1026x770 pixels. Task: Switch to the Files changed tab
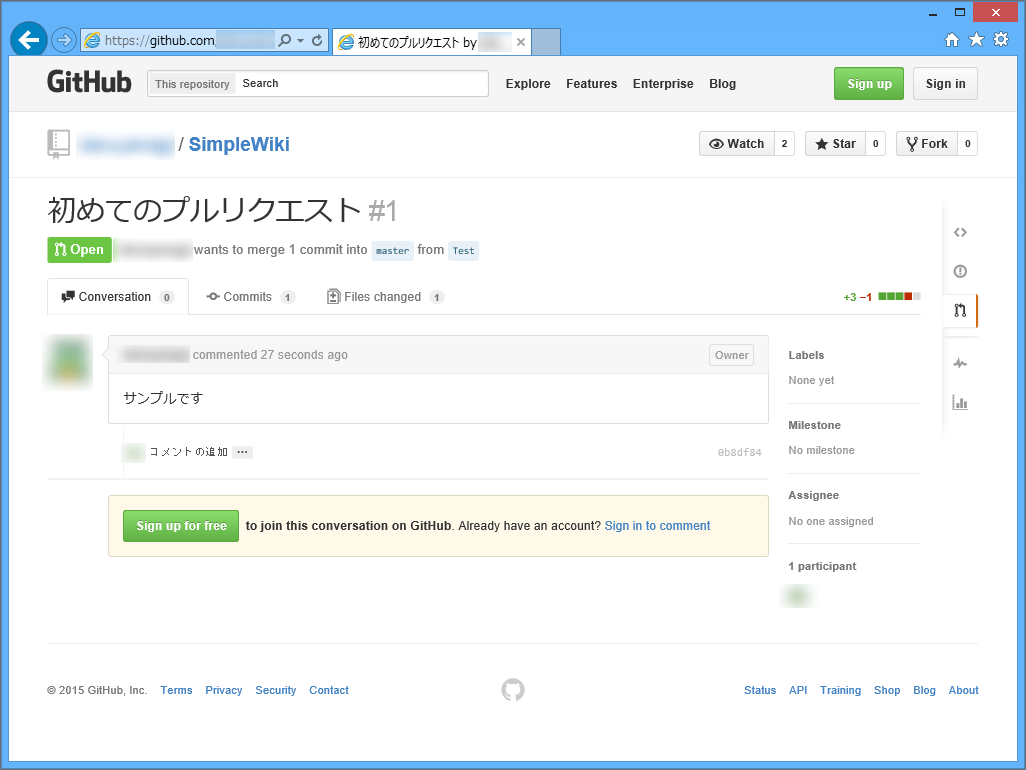(385, 297)
